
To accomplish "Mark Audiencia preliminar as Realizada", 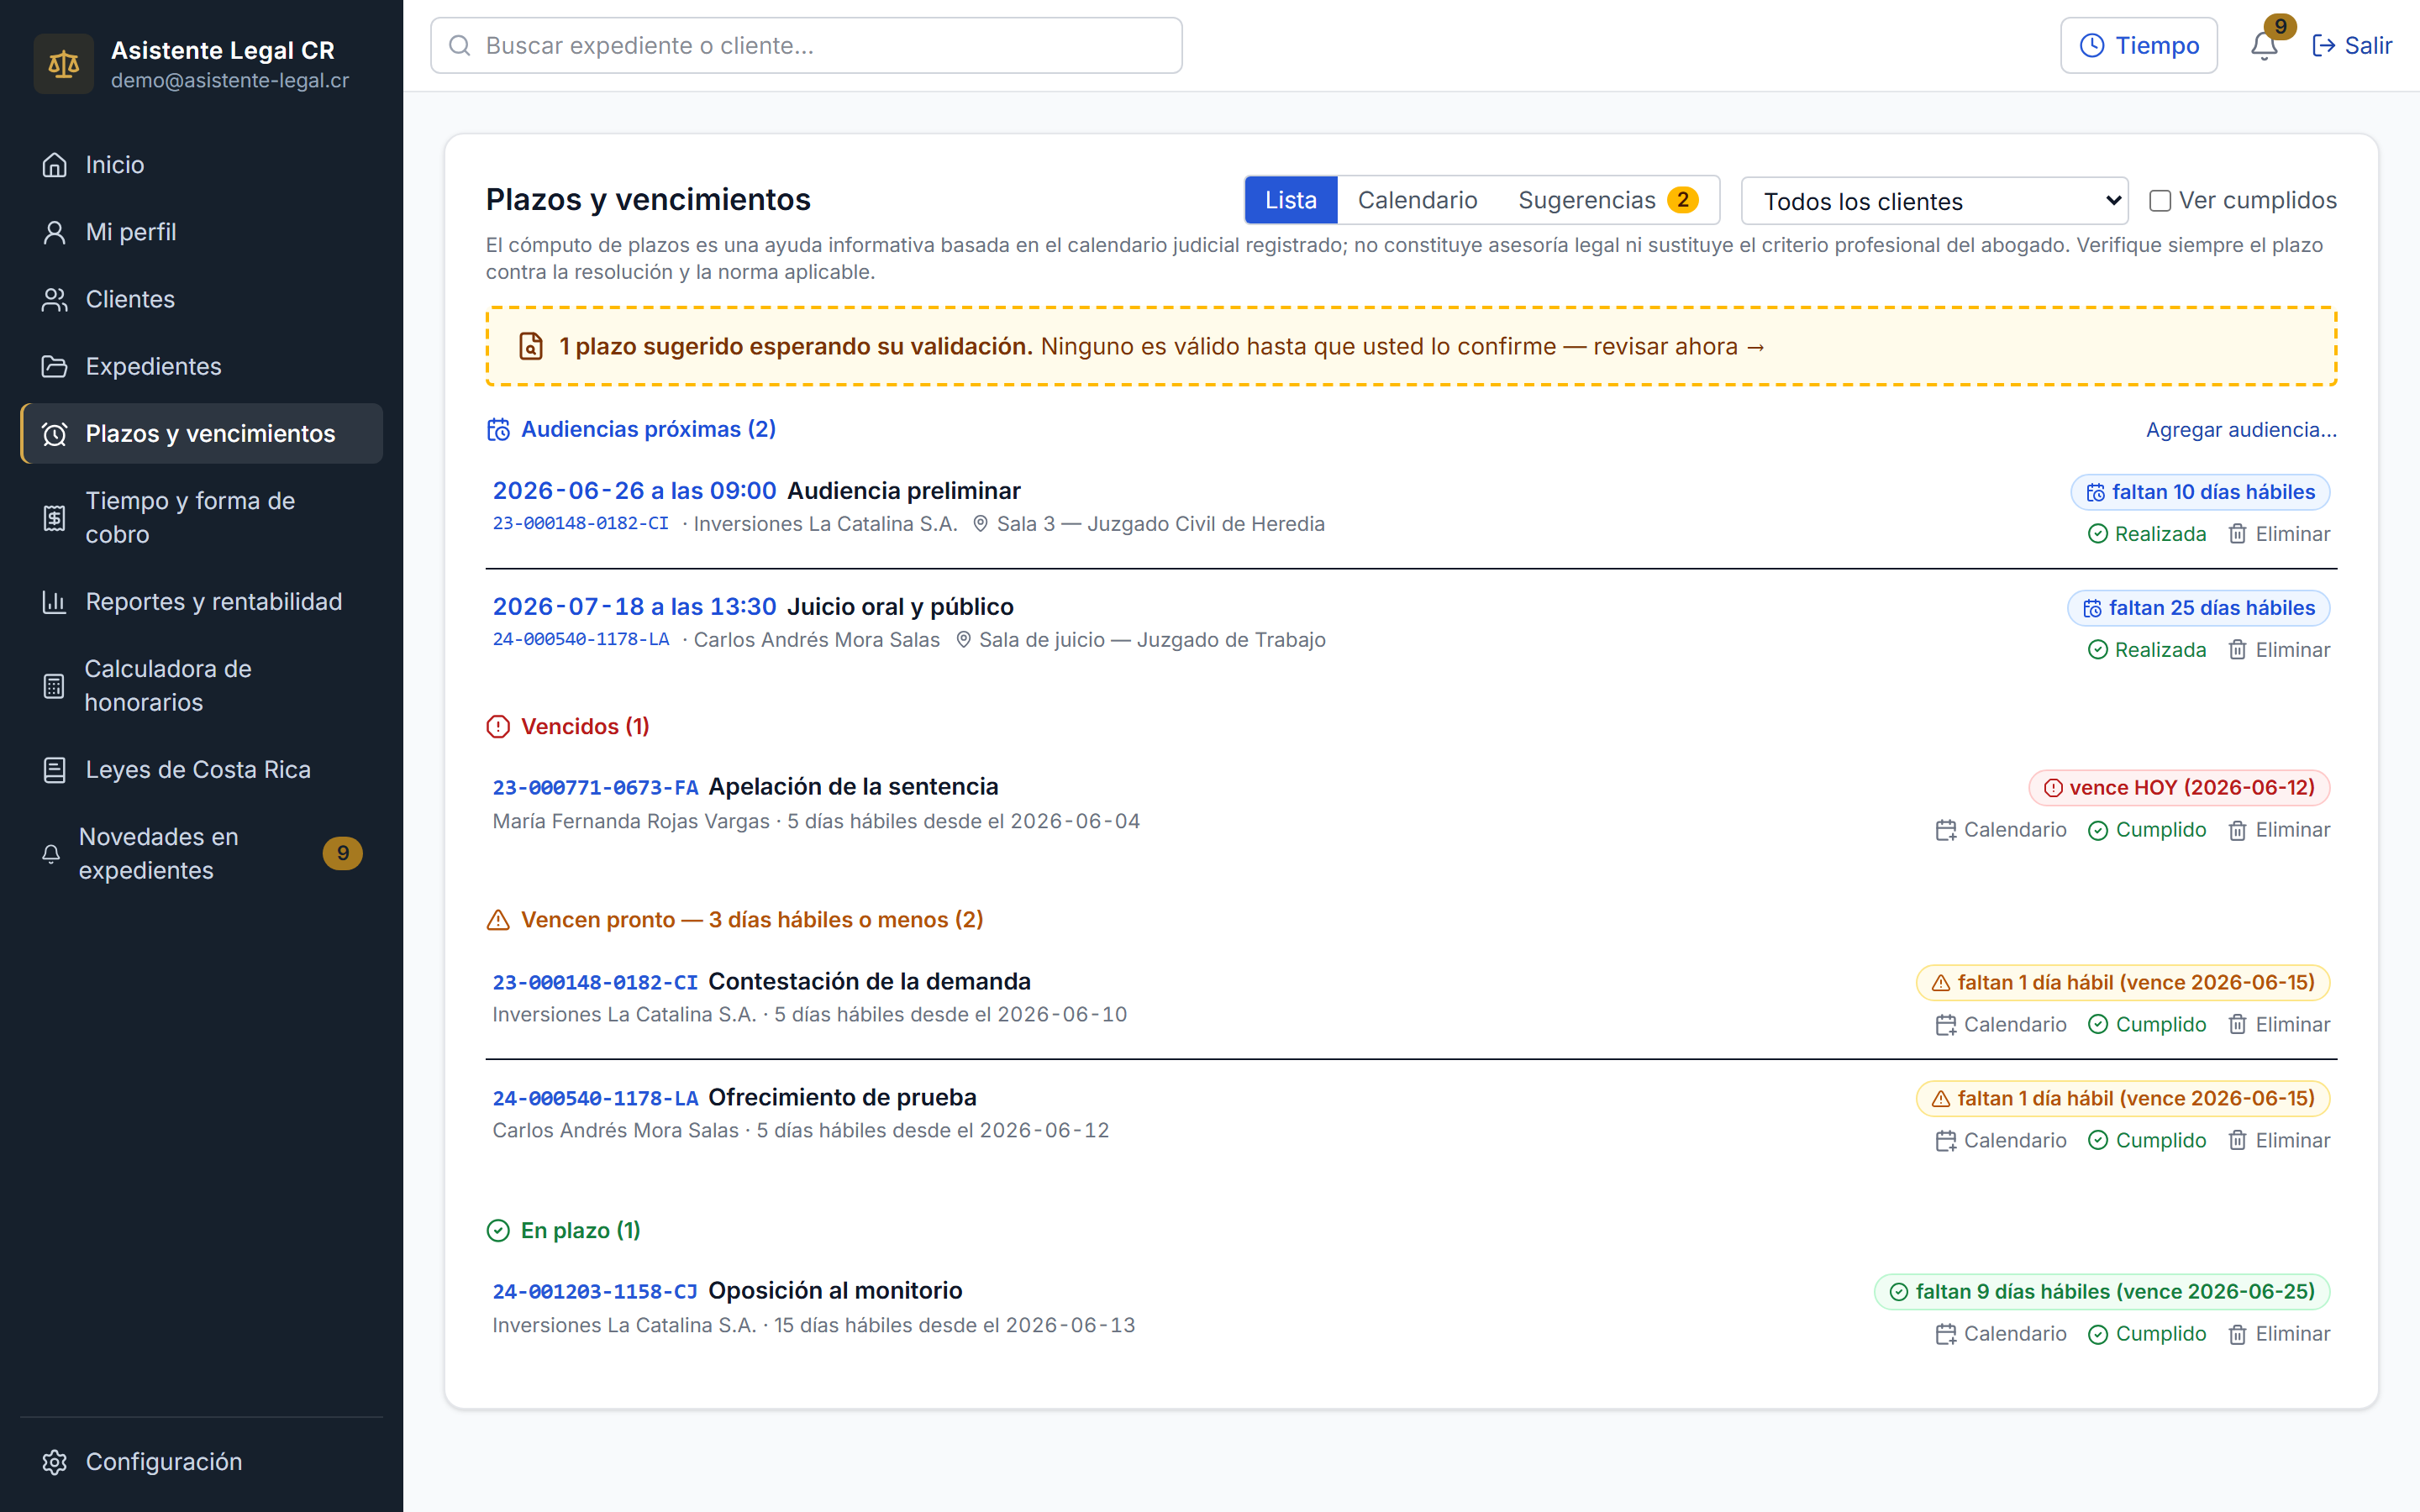I will pyautogui.click(x=2147, y=534).
